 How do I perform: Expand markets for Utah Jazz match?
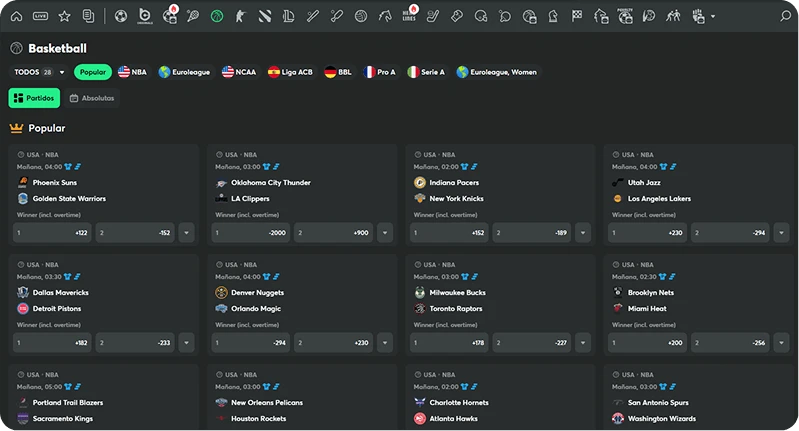click(781, 233)
